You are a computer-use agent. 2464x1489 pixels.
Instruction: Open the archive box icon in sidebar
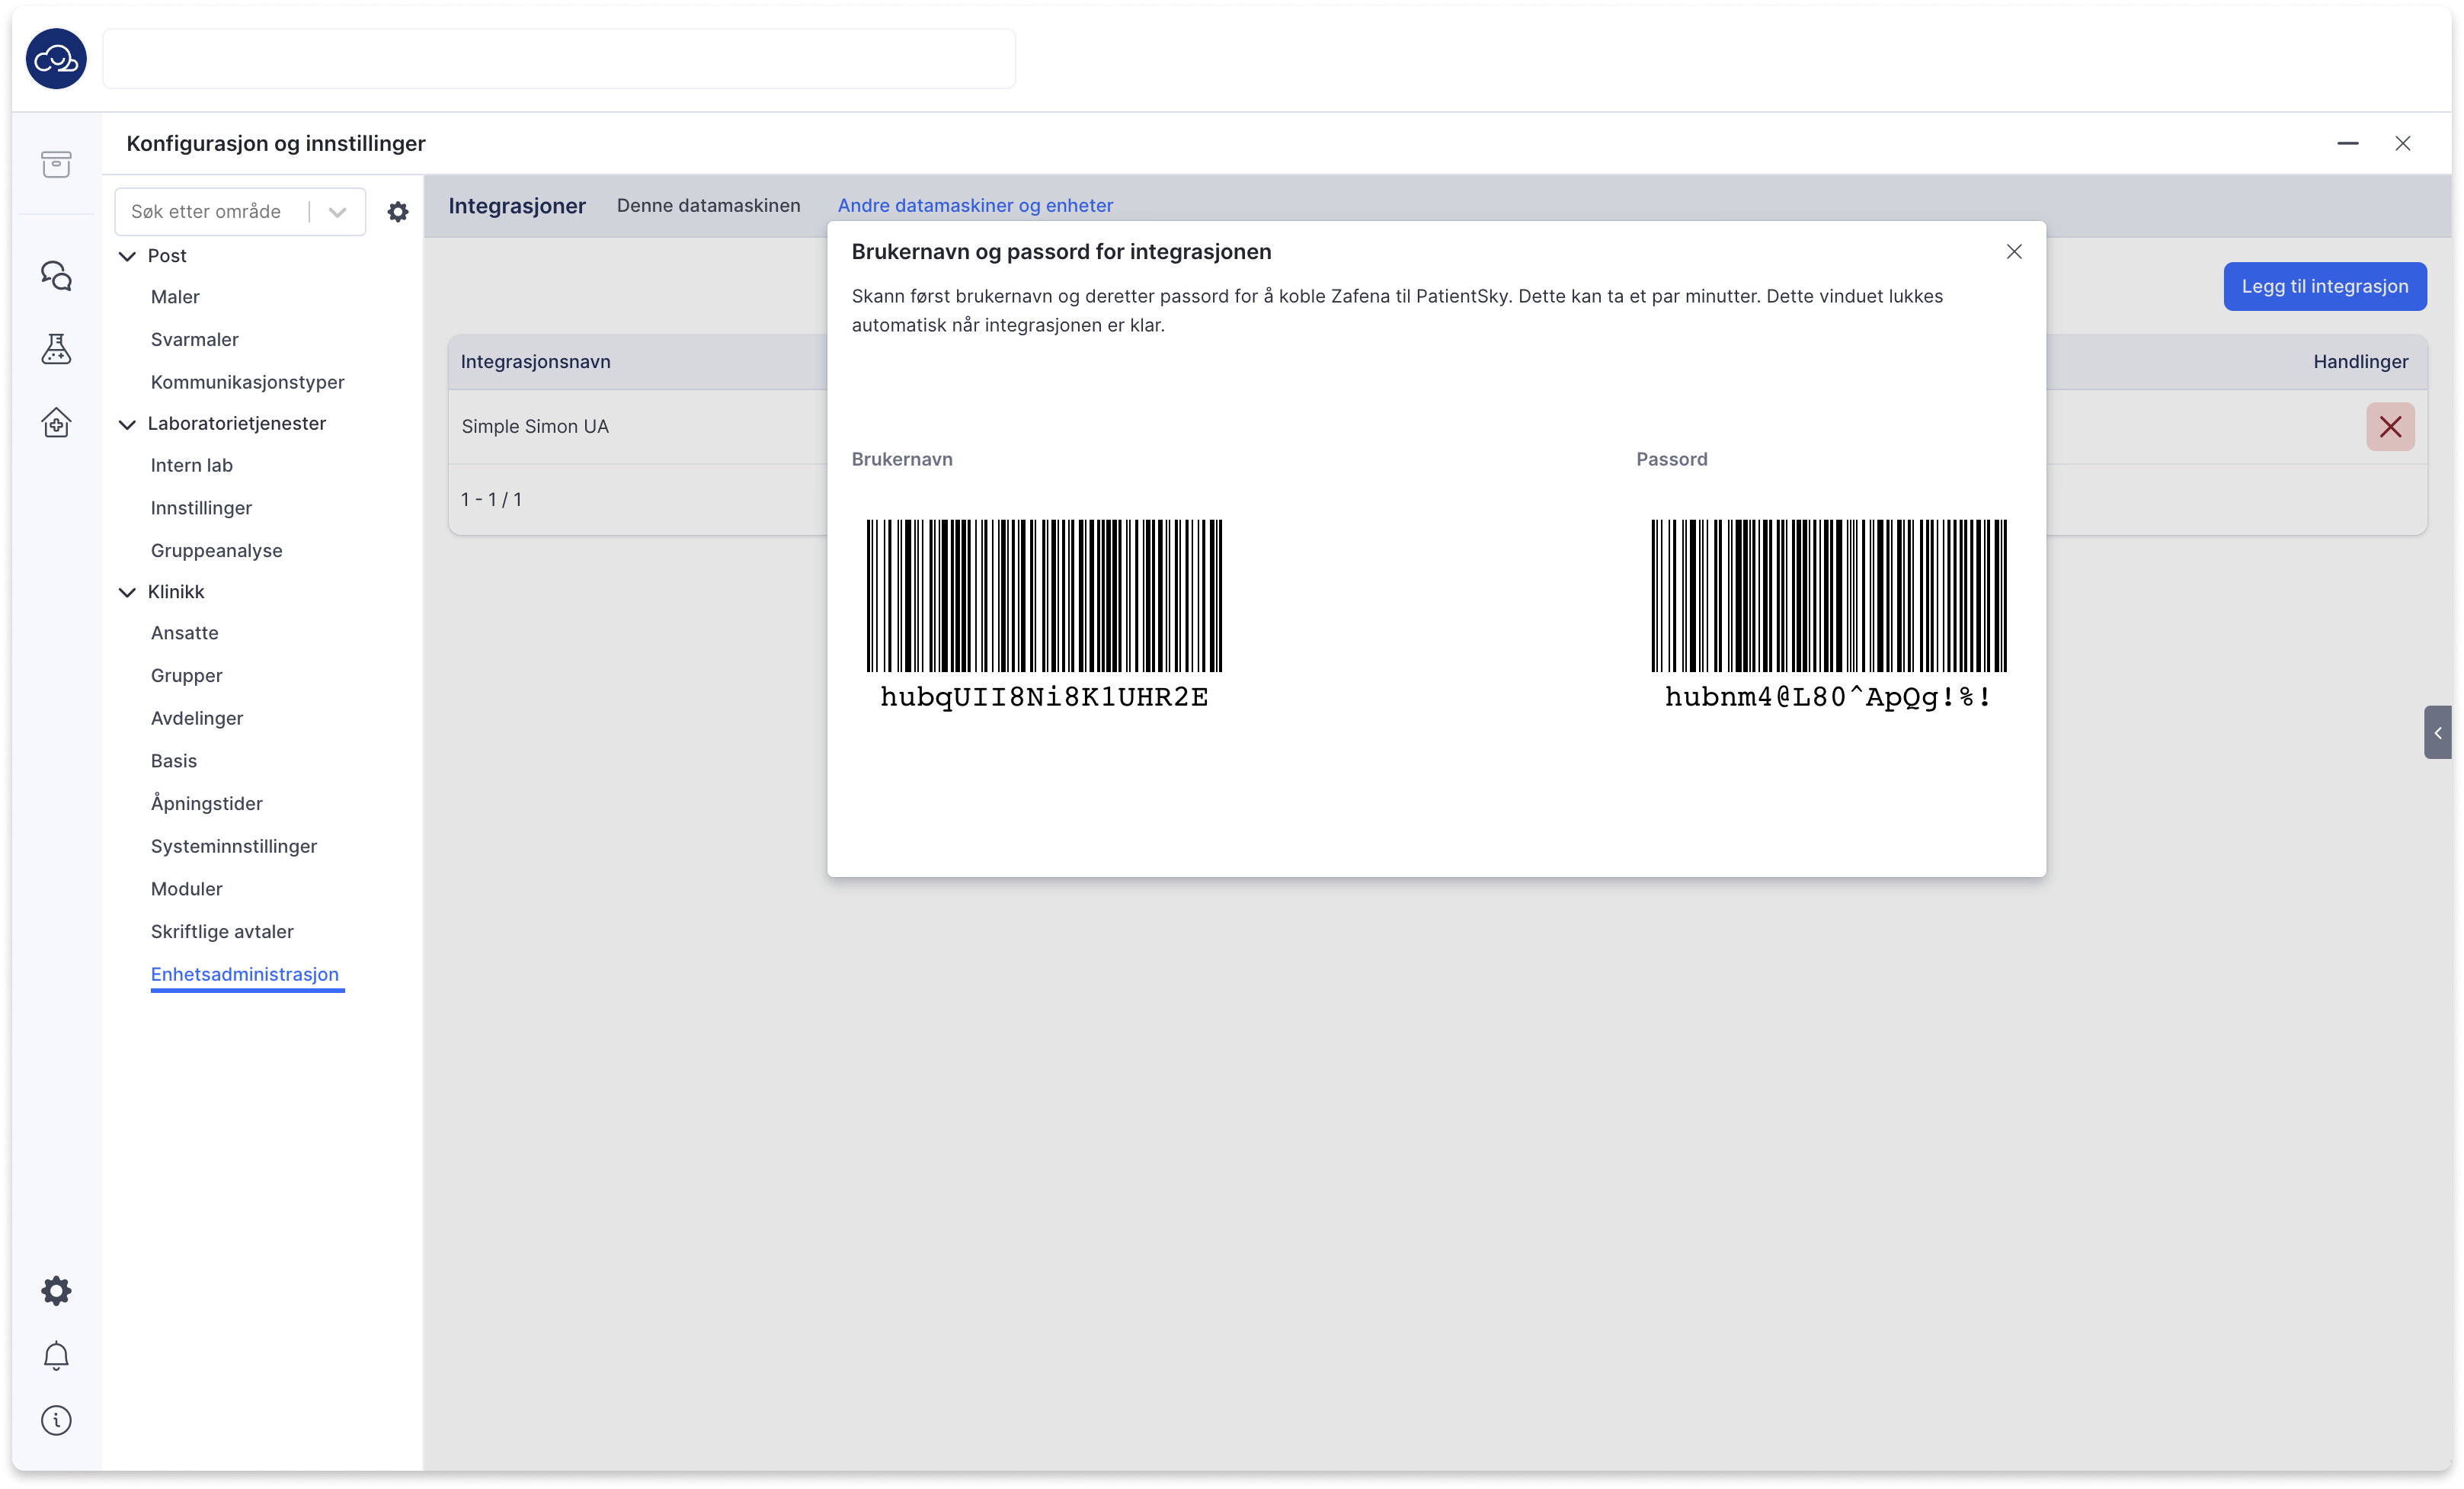[56, 164]
